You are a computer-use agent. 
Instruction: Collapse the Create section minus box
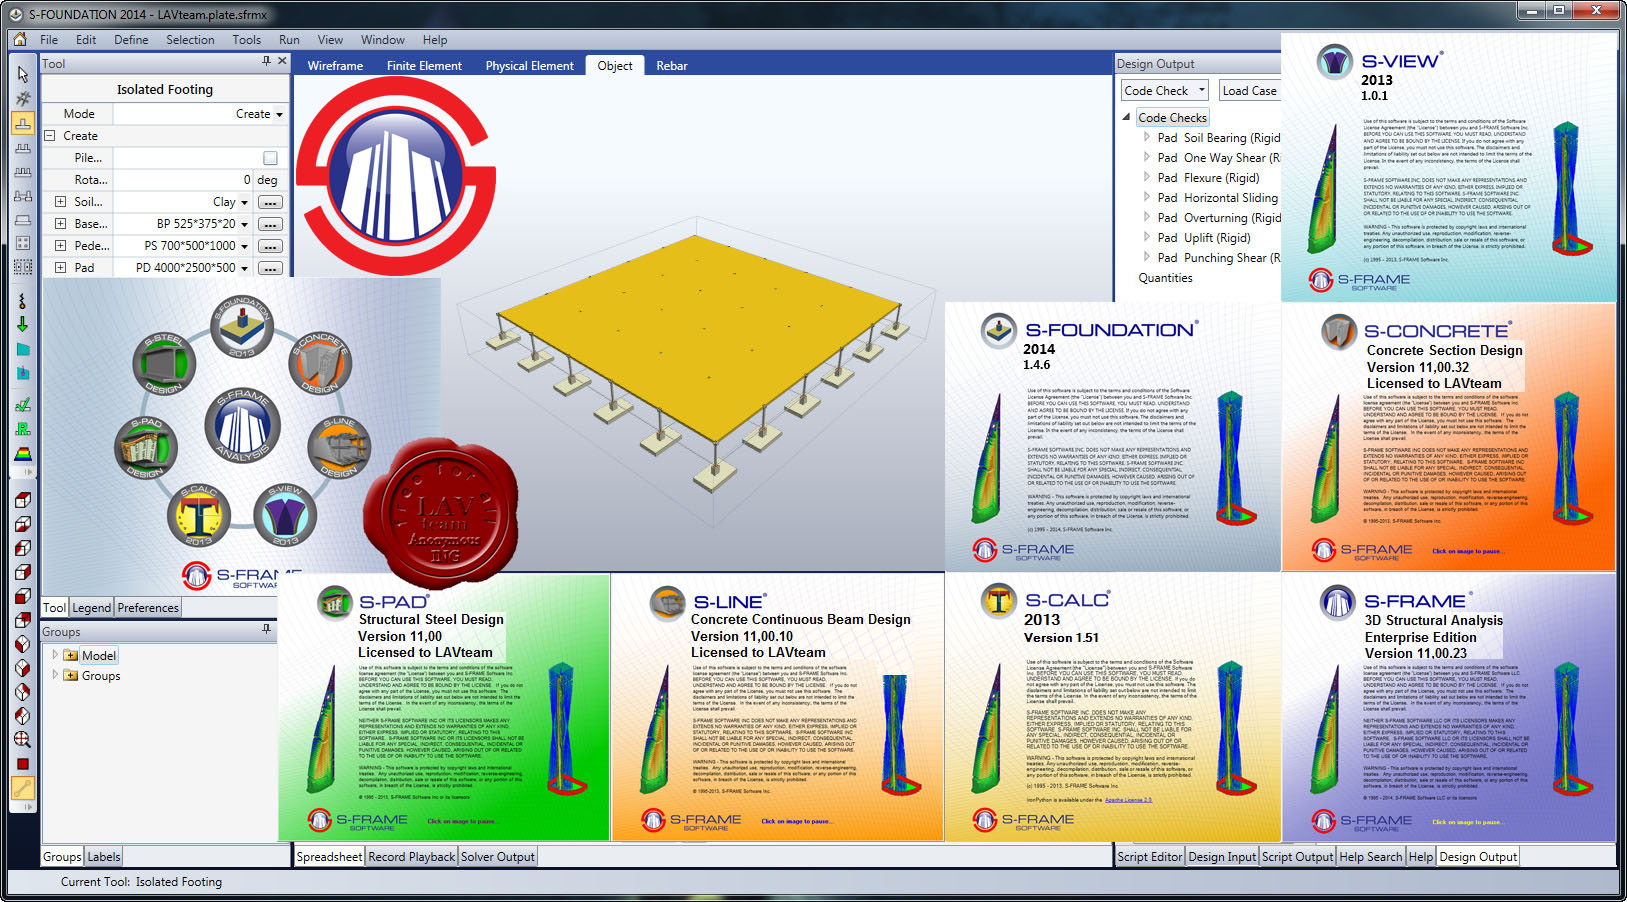click(49, 136)
